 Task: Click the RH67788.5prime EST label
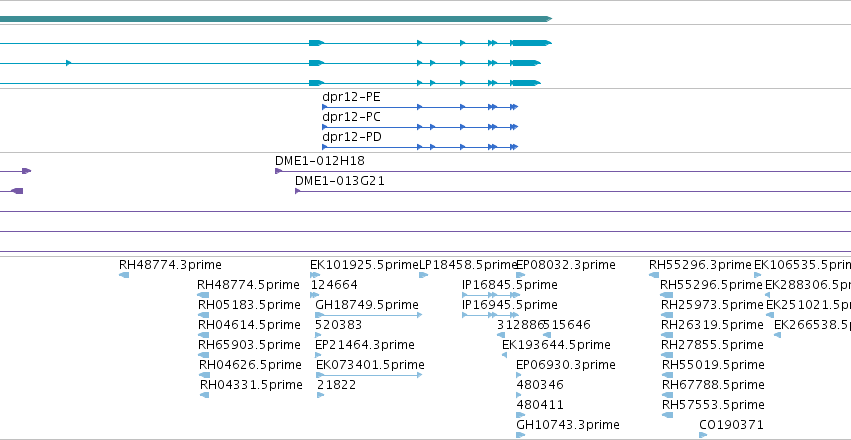714,385
